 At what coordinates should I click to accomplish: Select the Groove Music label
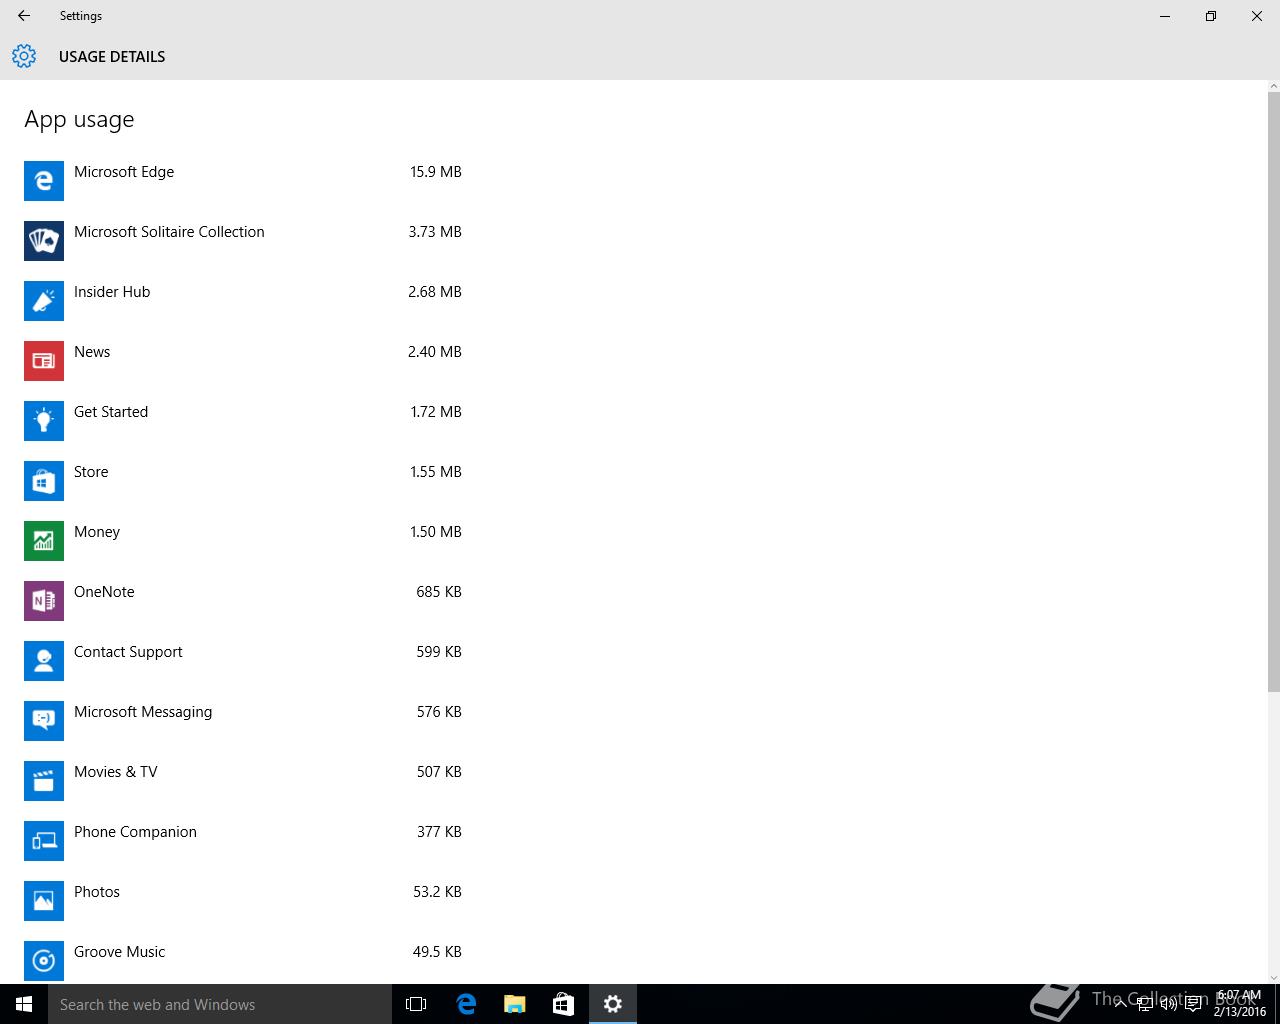pyautogui.click(x=120, y=952)
